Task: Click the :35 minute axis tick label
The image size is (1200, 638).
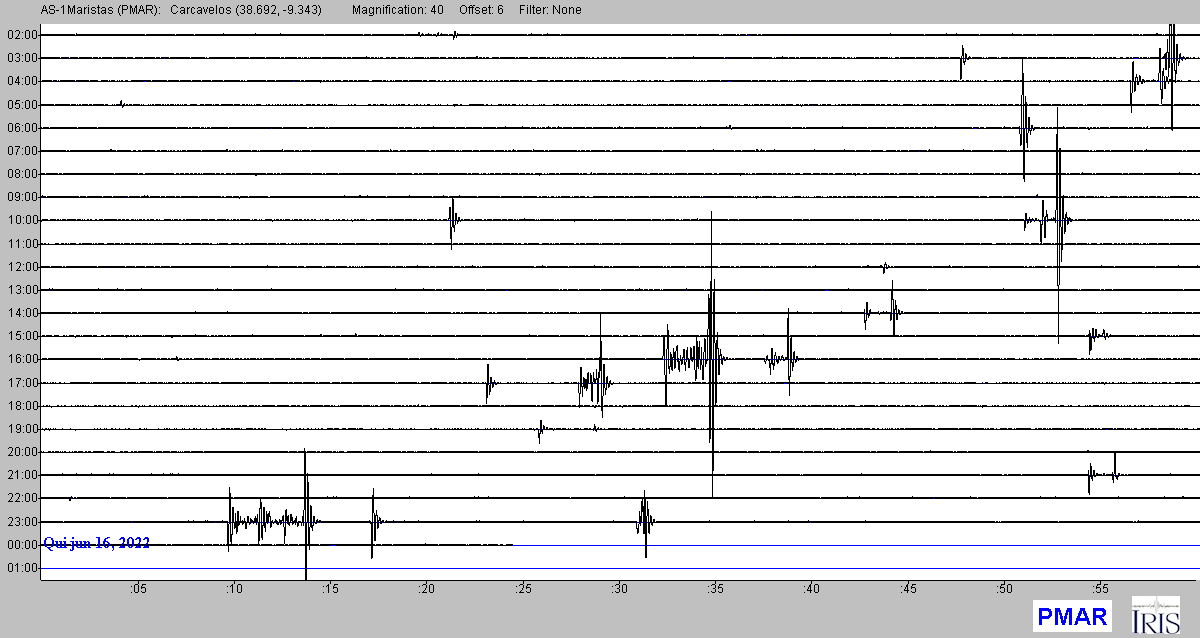Action: tap(714, 588)
